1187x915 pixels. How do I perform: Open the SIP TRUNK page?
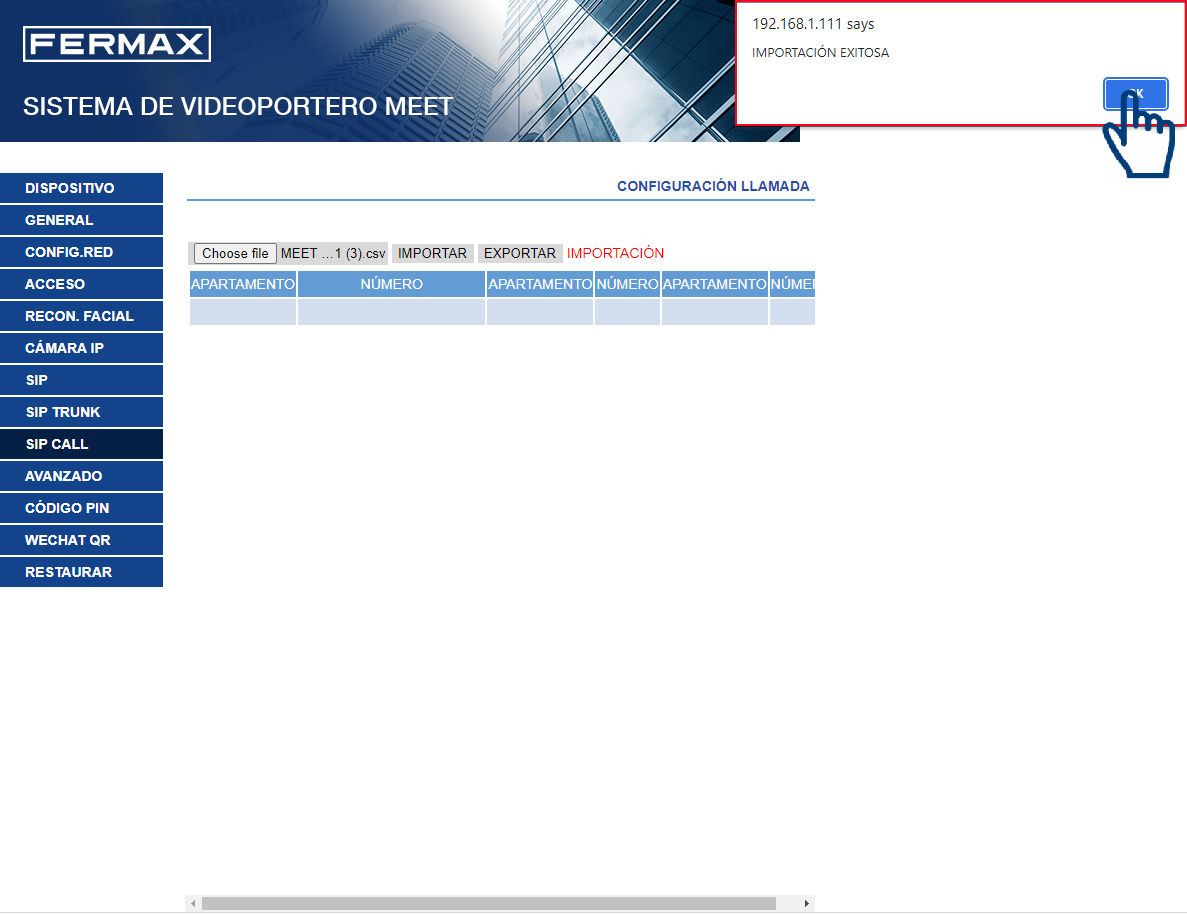tap(81, 412)
